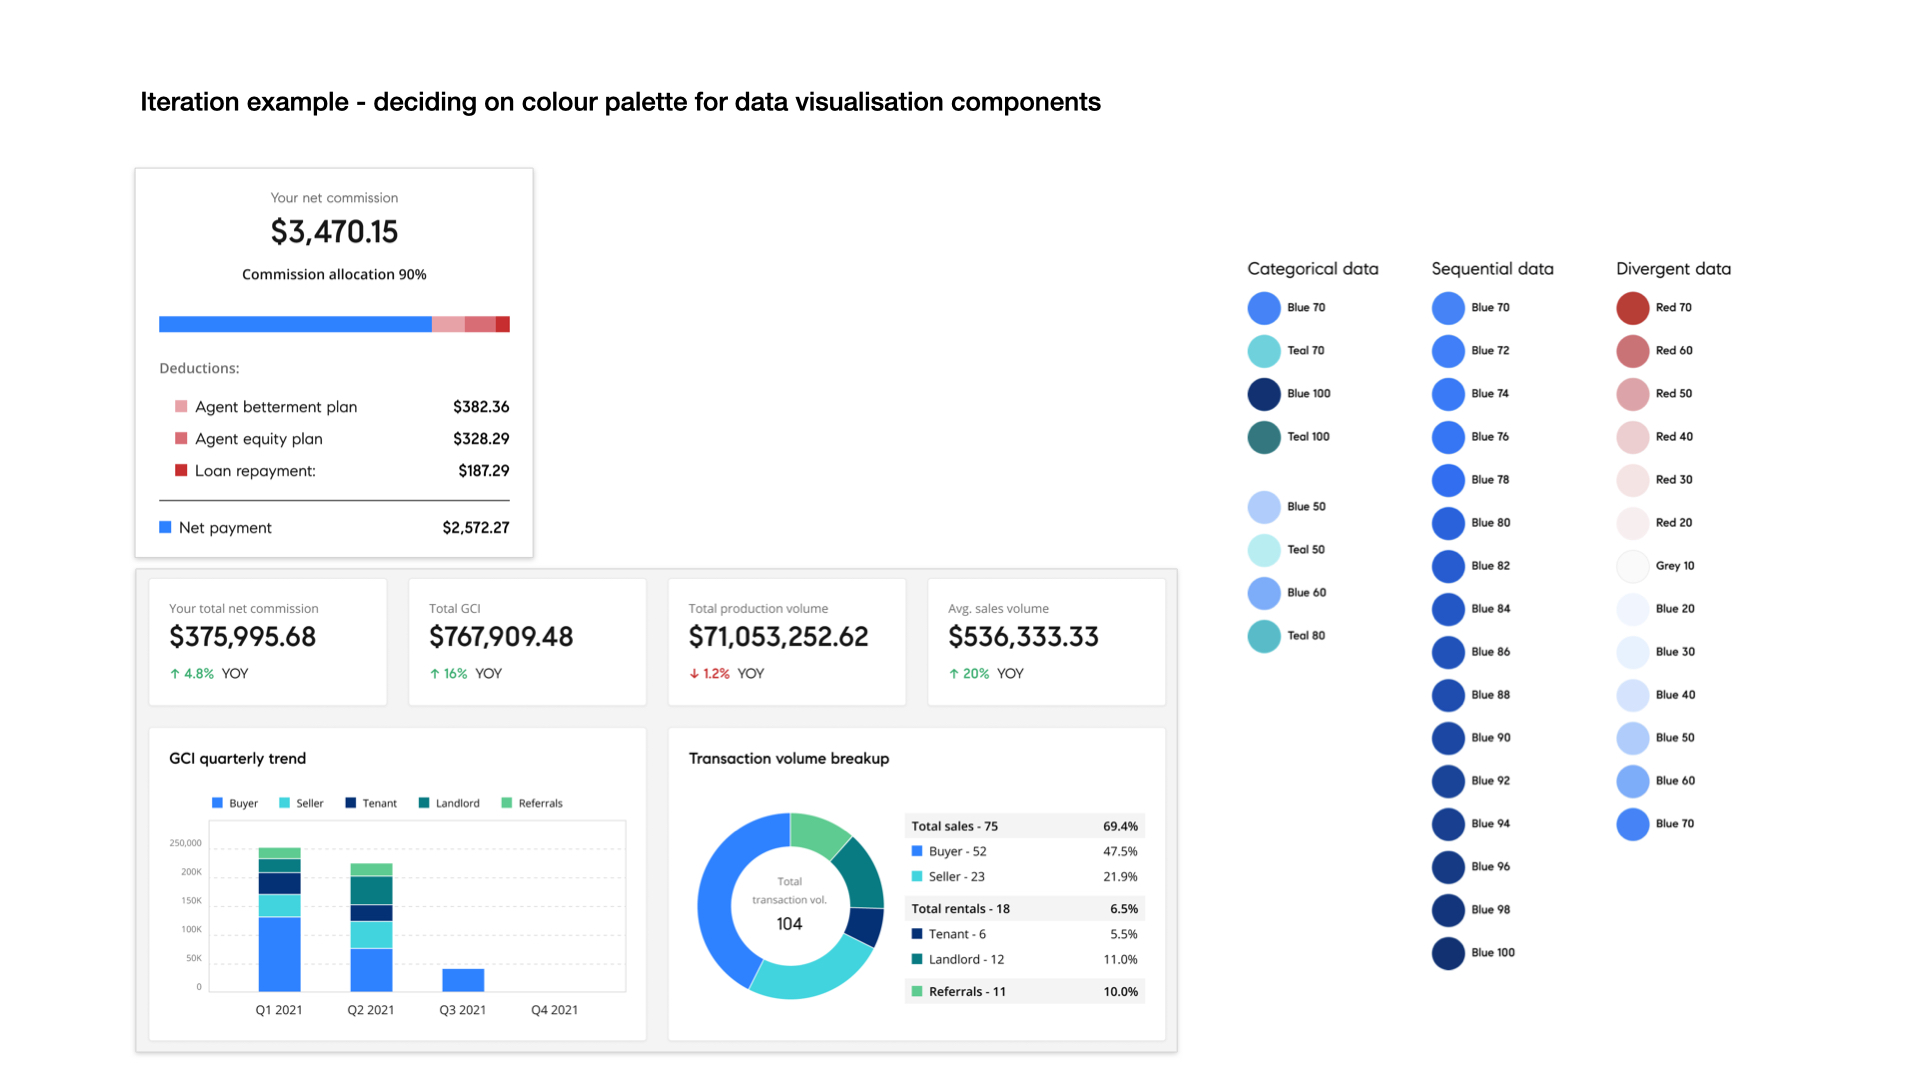Click the Q3 2021 bar in chart
The width and height of the screenshot is (1920, 1080).
(463, 980)
